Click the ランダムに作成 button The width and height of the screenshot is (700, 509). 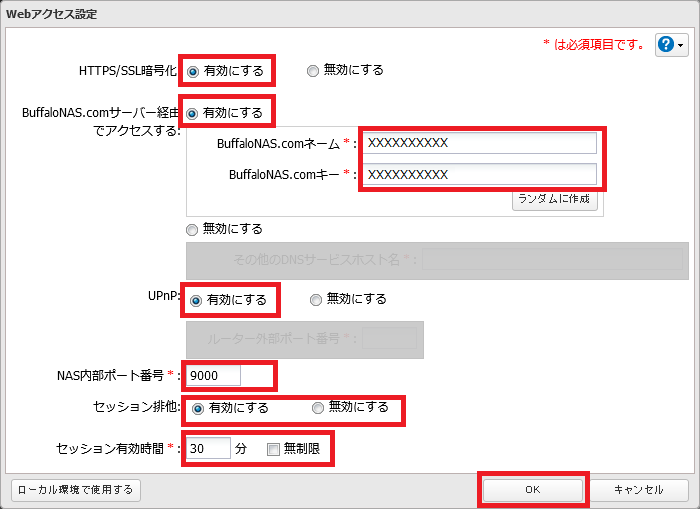pos(554,199)
